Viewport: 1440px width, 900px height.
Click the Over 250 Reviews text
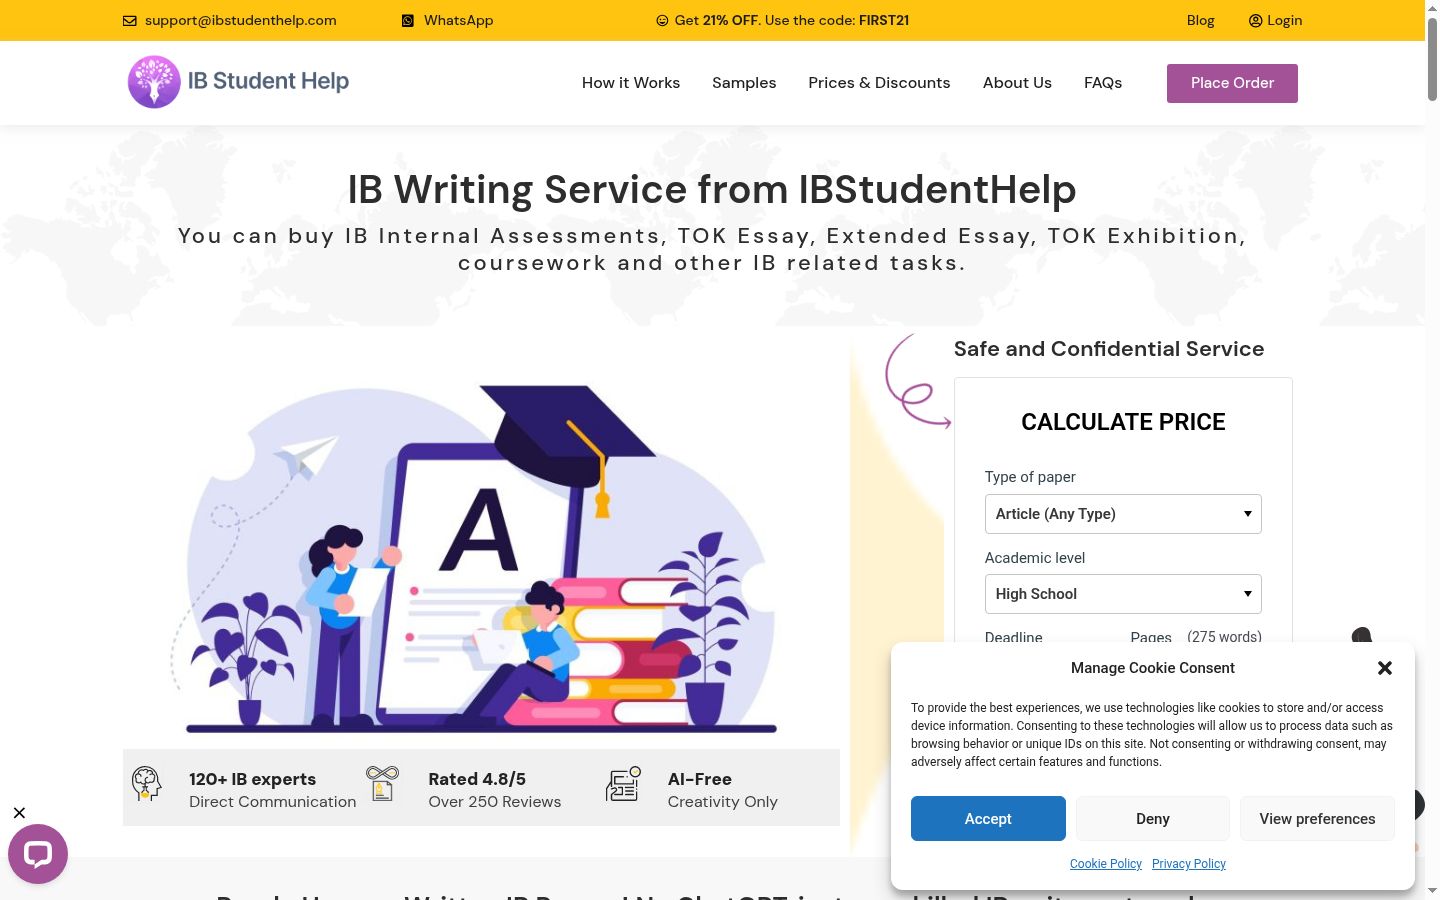[x=495, y=802]
